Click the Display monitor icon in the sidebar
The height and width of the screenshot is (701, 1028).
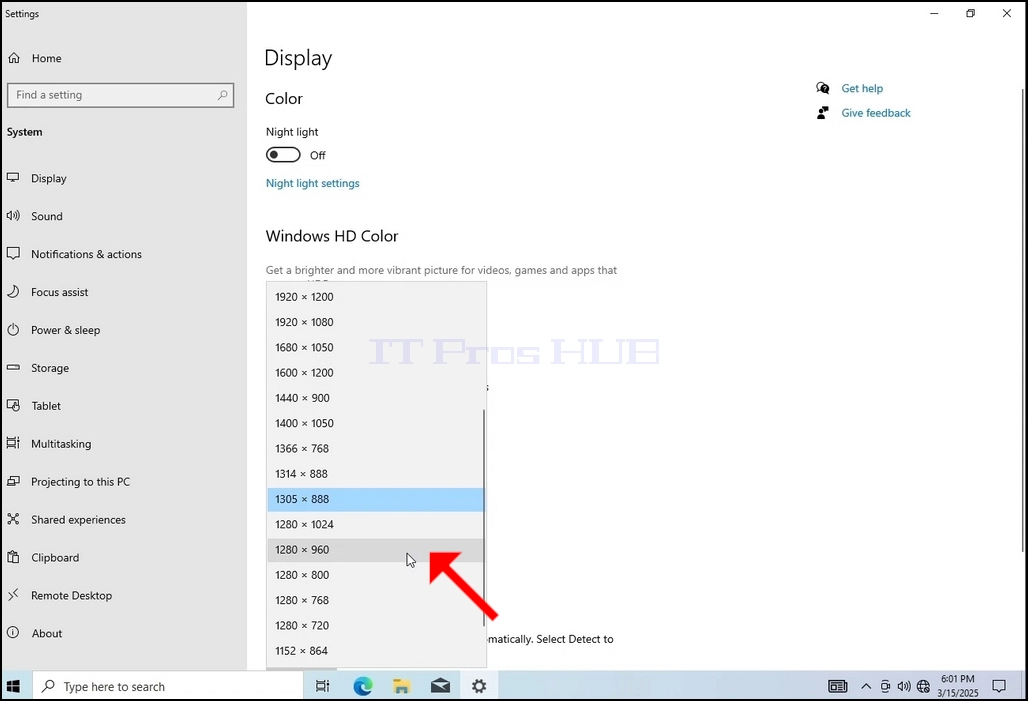coord(13,178)
